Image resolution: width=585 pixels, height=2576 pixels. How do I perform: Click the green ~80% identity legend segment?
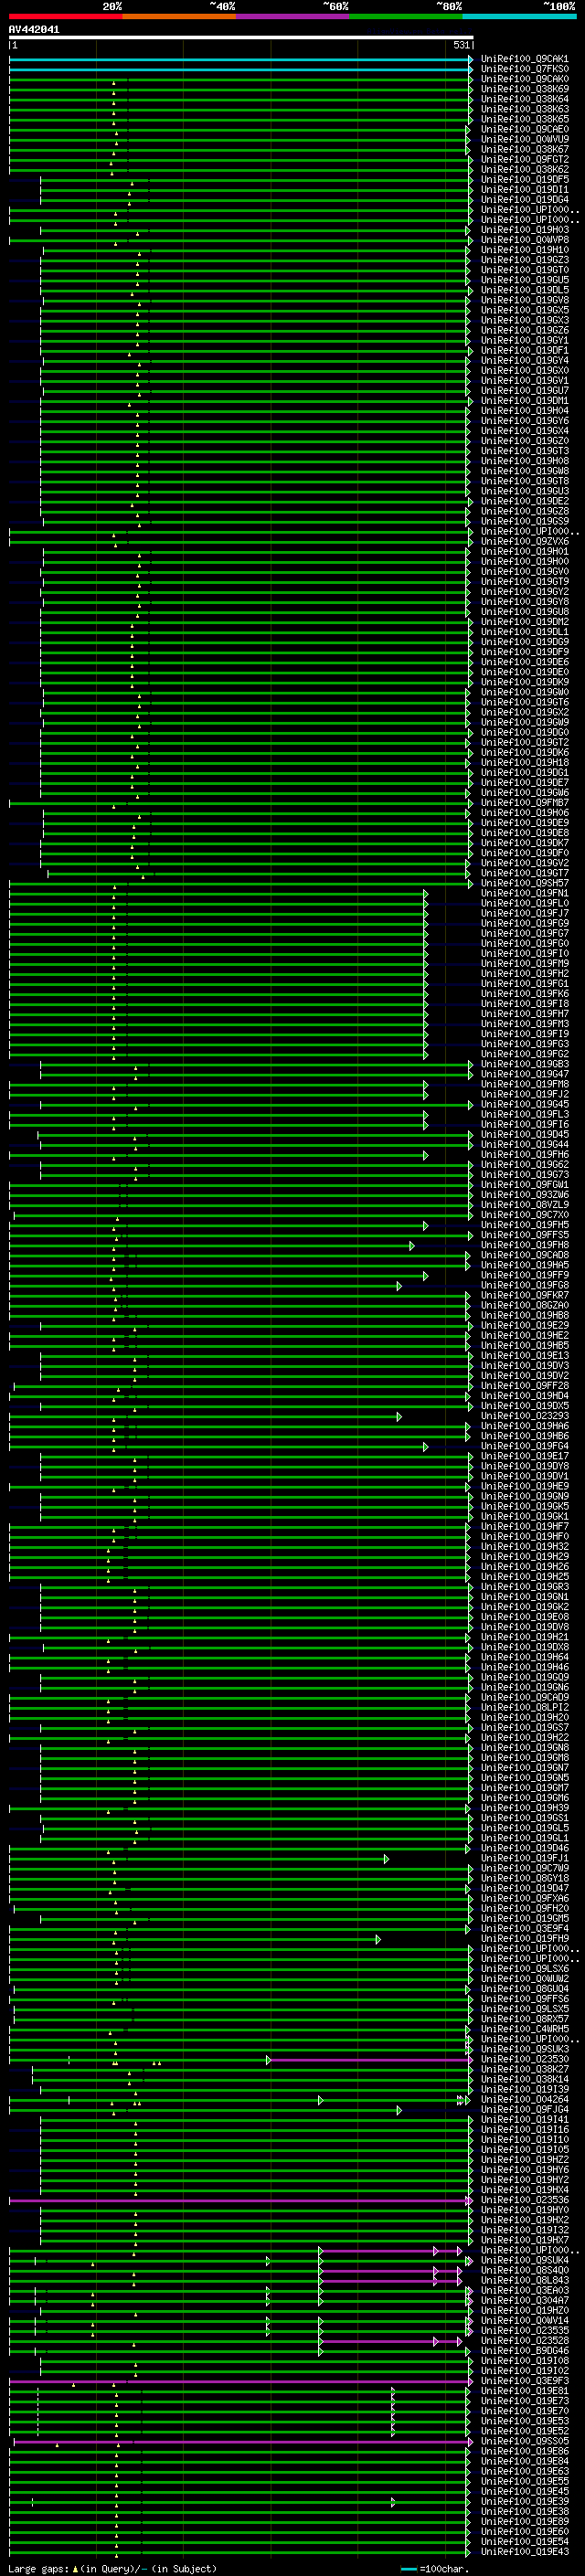406,17
